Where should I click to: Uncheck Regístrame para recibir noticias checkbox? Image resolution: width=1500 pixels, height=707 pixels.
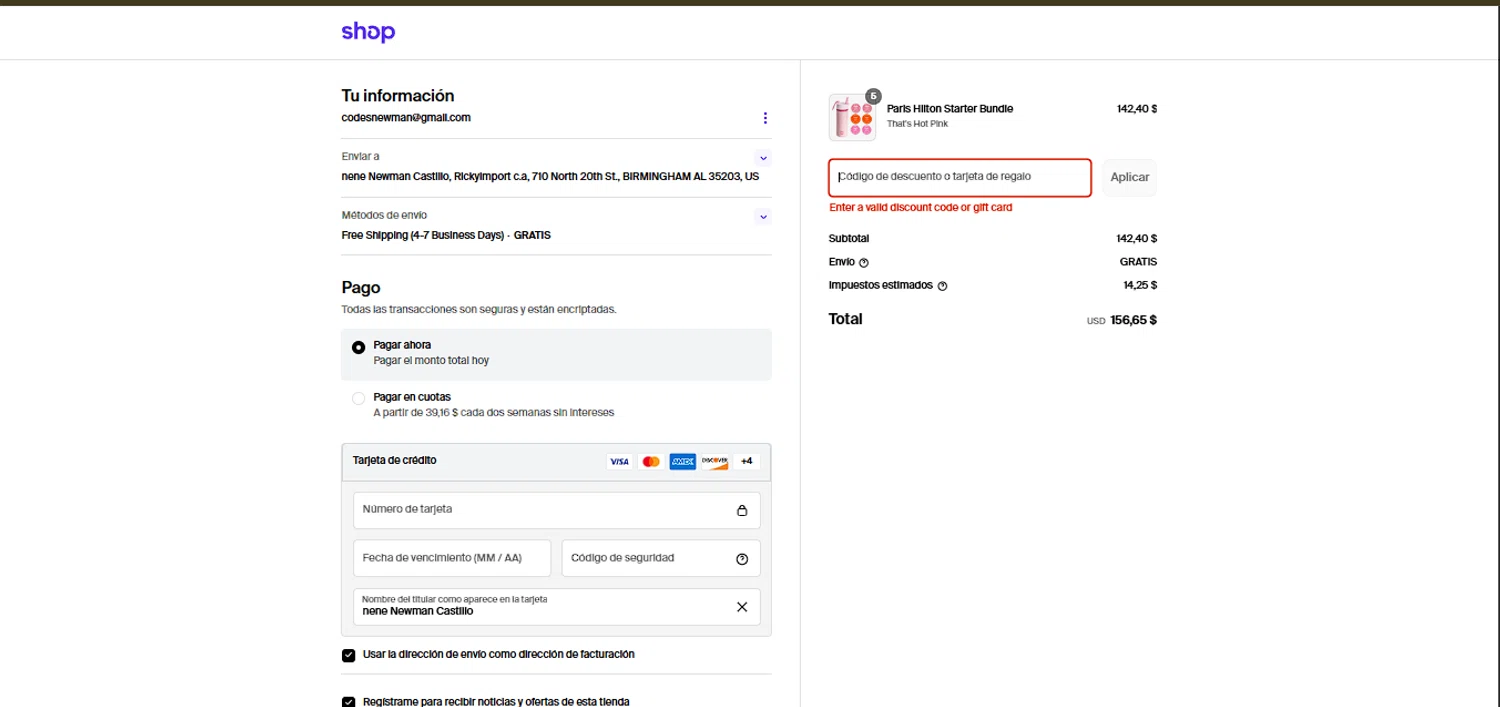348,702
